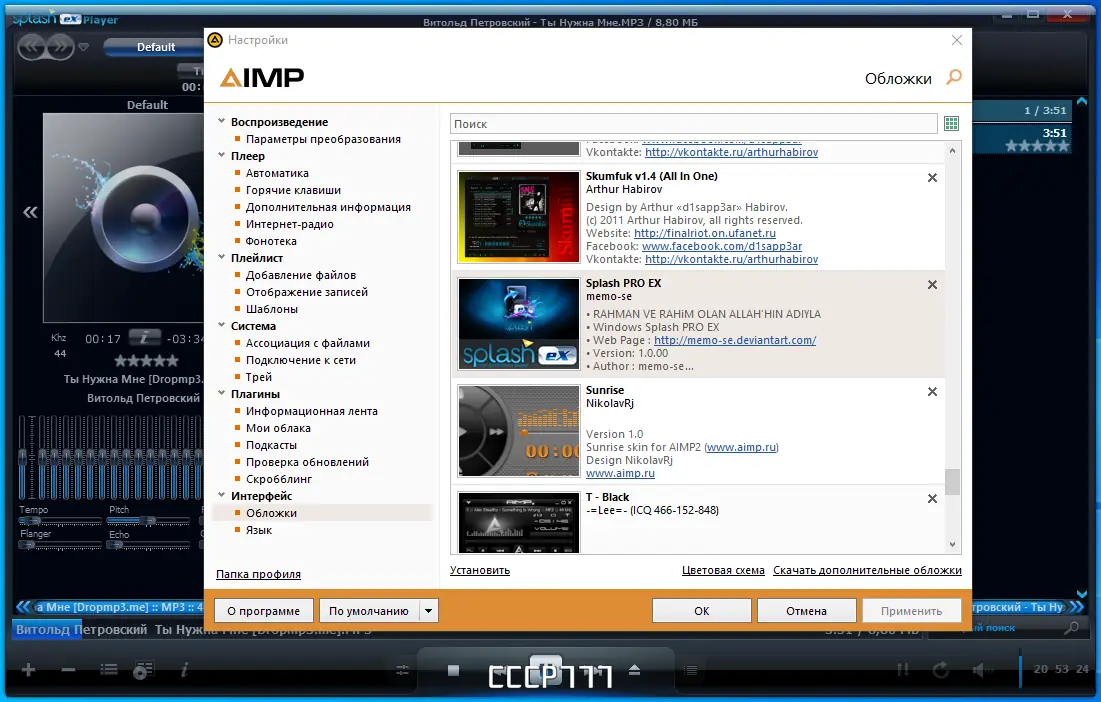Screen dimensions: 1101x702
Task: Collapse the Плеер tree section
Action: pos(222,155)
